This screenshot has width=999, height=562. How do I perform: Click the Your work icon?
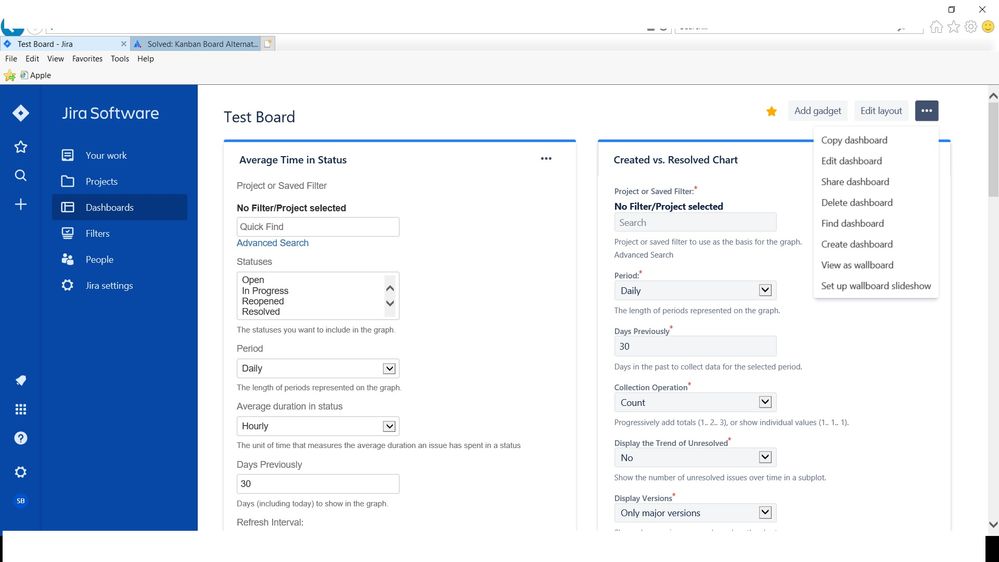coord(68,155)
